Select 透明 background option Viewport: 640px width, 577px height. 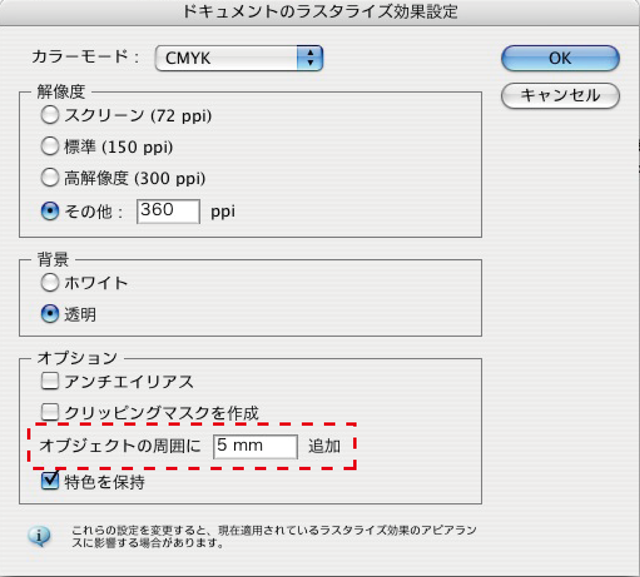[50, 314]
